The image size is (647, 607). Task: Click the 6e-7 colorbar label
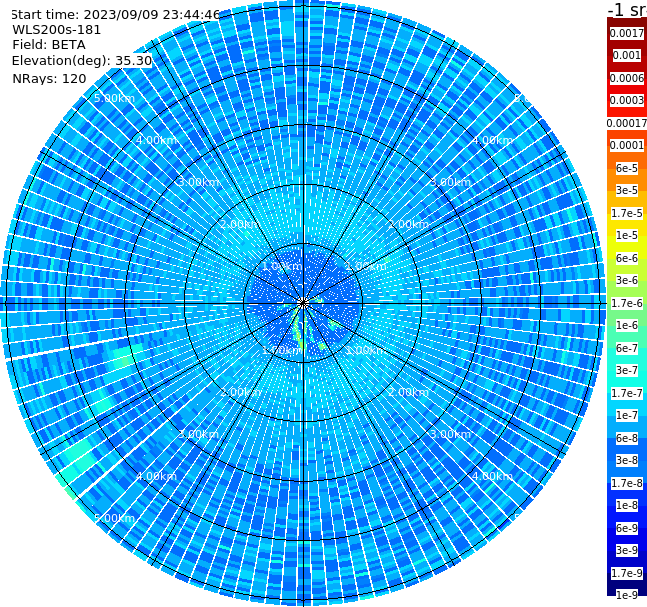[627, 348]
